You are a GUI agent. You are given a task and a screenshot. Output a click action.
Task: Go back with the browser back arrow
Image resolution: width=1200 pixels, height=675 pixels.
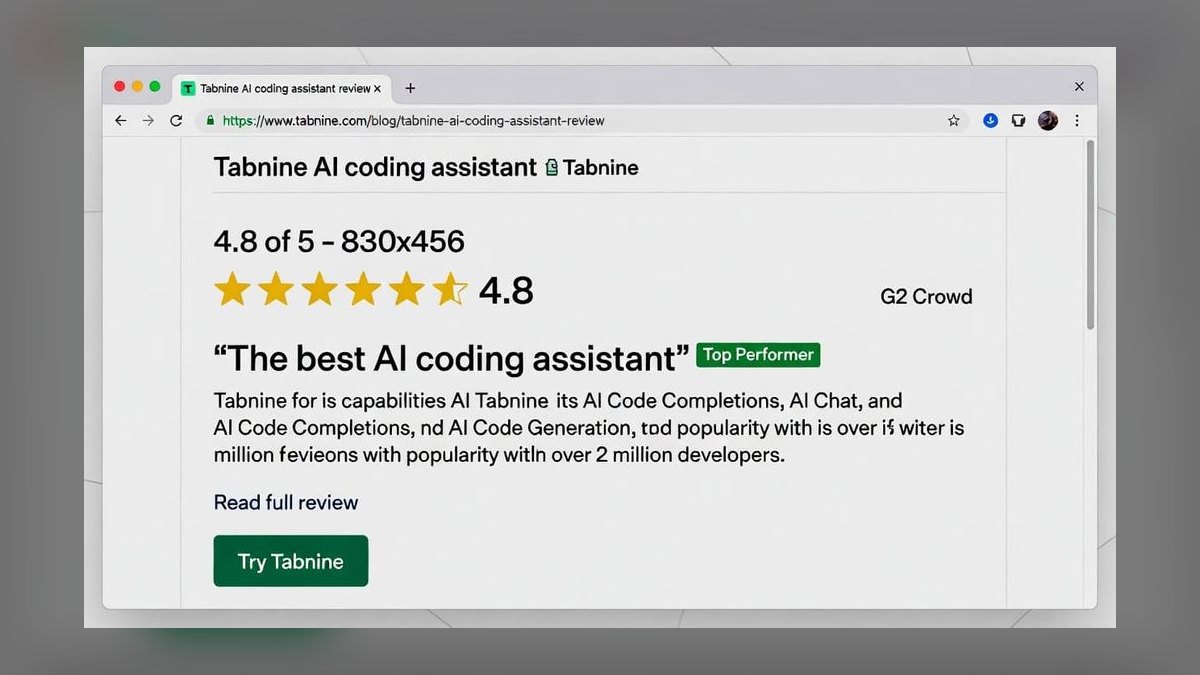(121, 120)
